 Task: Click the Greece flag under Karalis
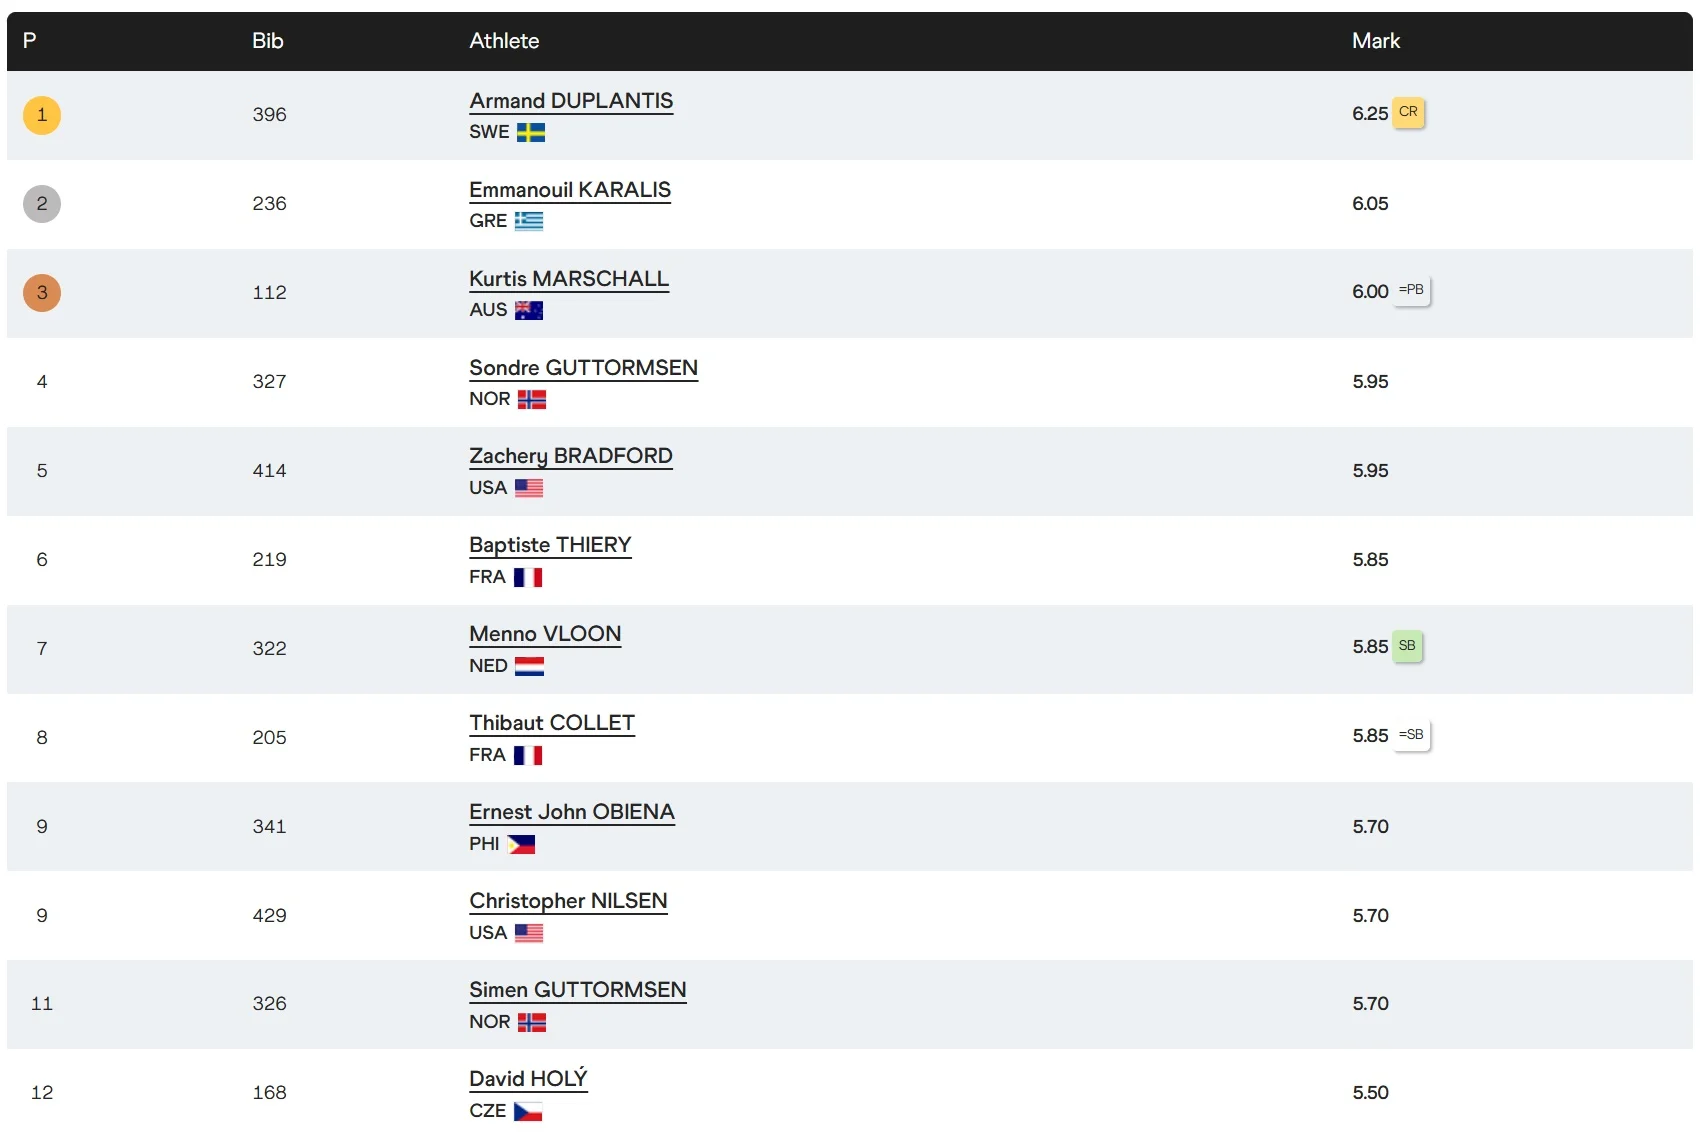528,221
